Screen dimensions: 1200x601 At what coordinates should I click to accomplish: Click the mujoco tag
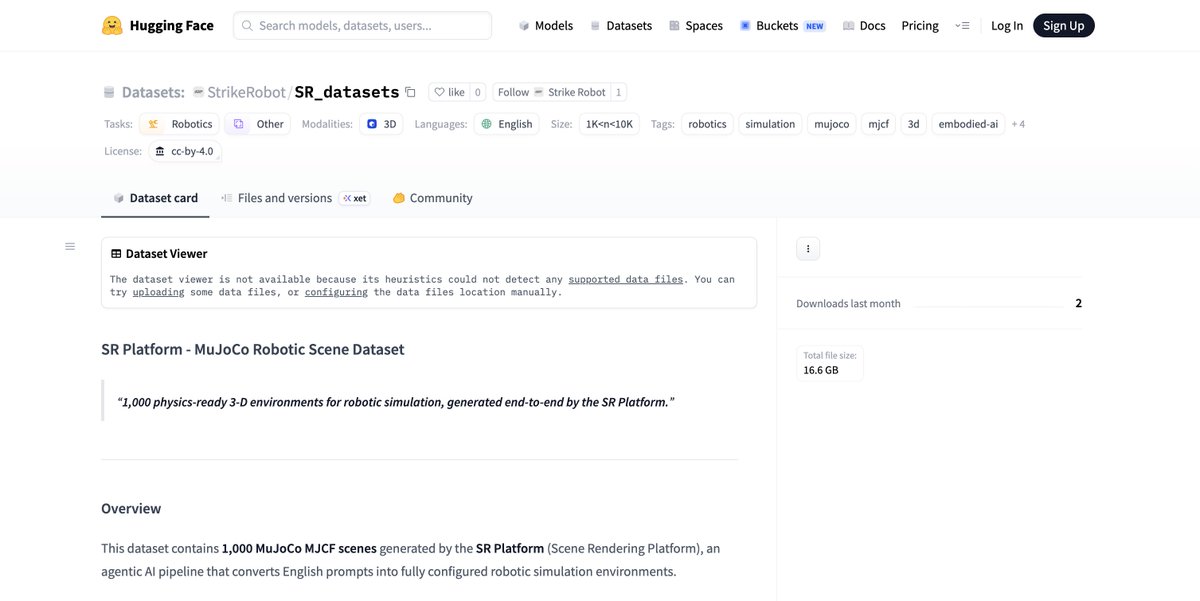[x=832, y=124]
